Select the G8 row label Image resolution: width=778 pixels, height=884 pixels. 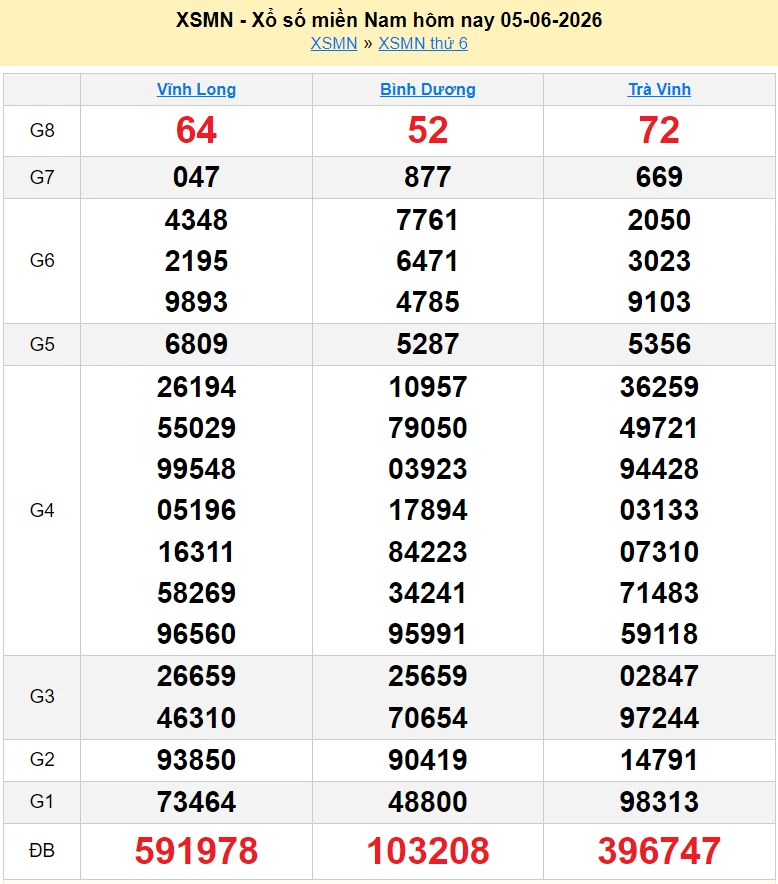click(x=42, y=130)
